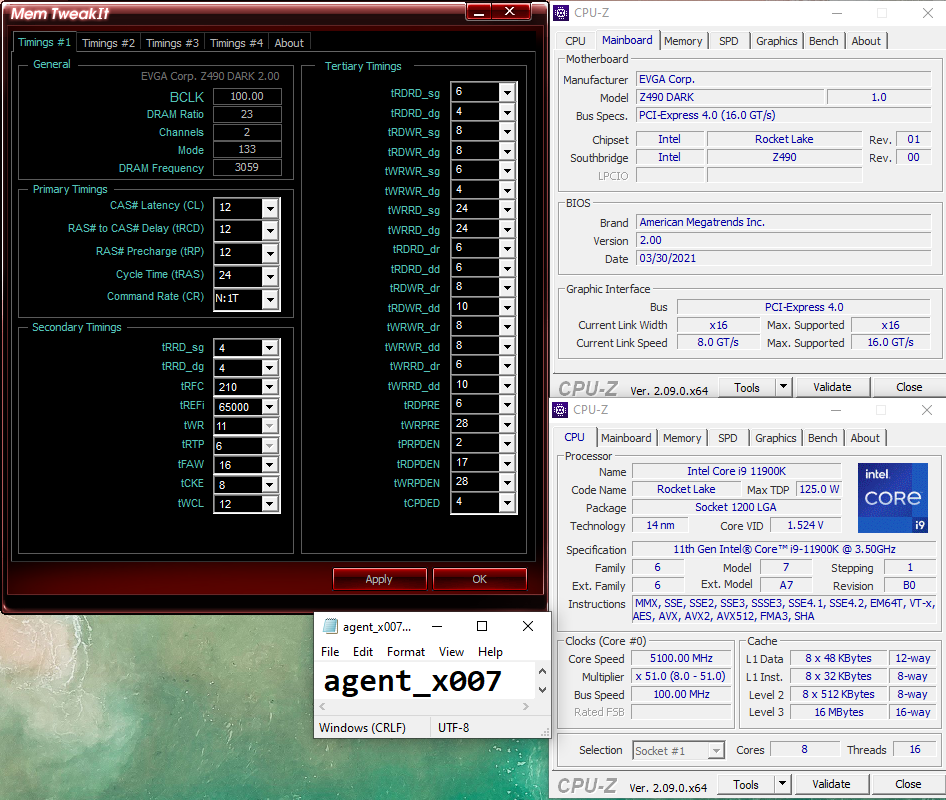Open Tools dropdown arrow in Mainboard CPU-Z window
This screenshot has height=800, width=946.
tap(783, 386)
